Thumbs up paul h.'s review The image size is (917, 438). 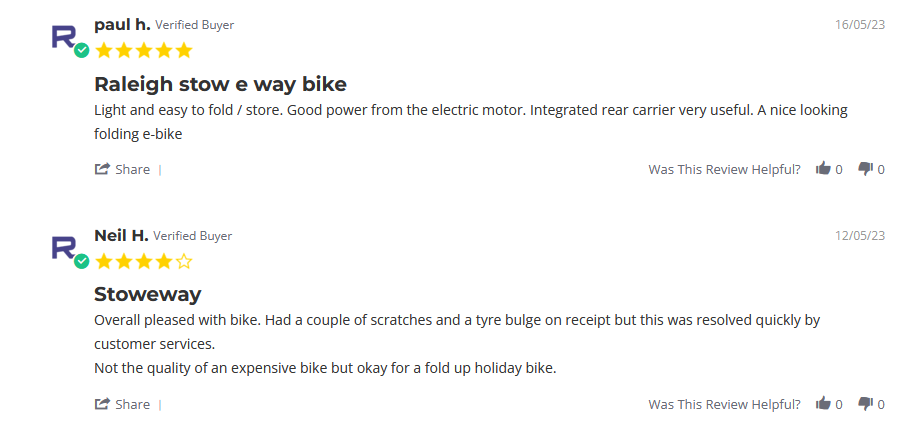pos(823,169)
